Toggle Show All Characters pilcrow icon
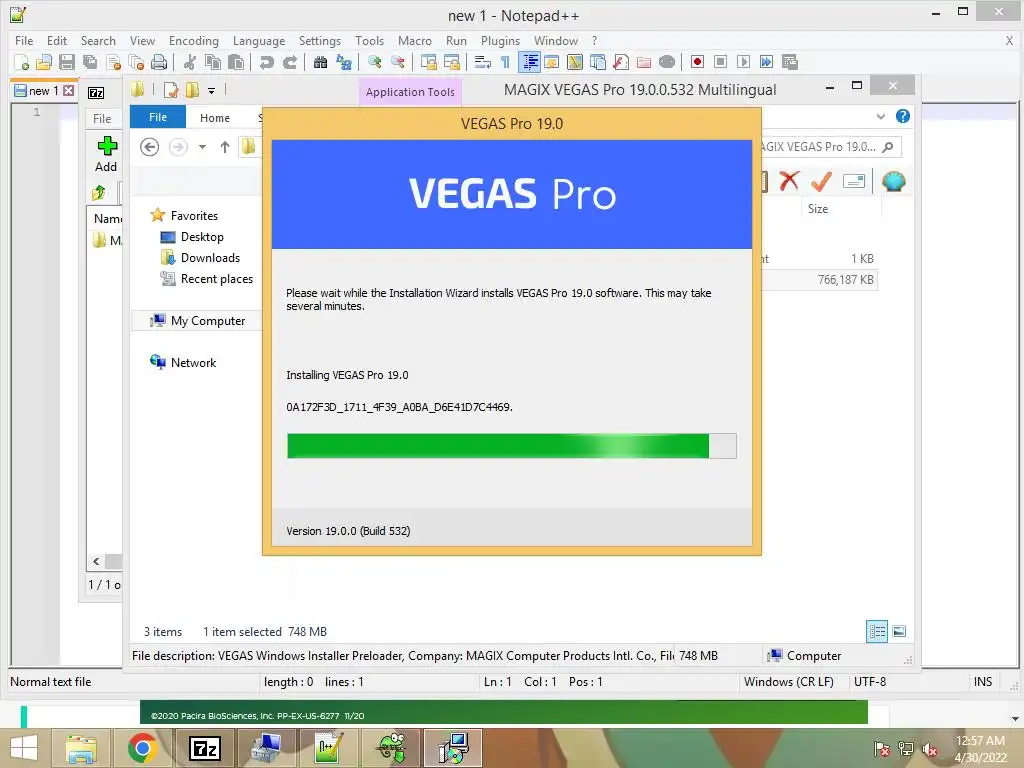Screen dimensions: 1024x768 tap(505, 62)
